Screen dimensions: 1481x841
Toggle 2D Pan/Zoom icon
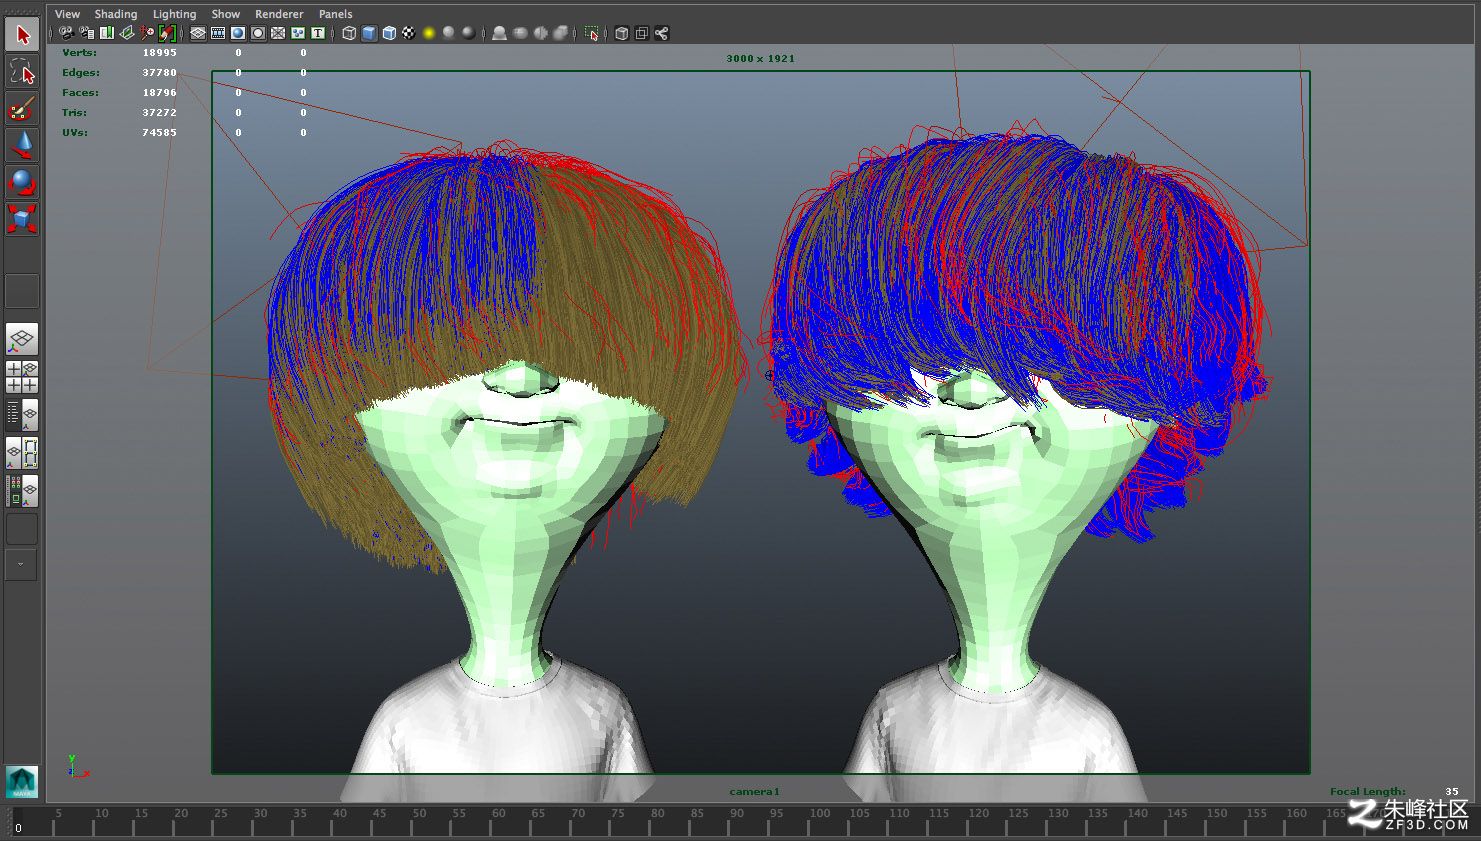(147, 33)
